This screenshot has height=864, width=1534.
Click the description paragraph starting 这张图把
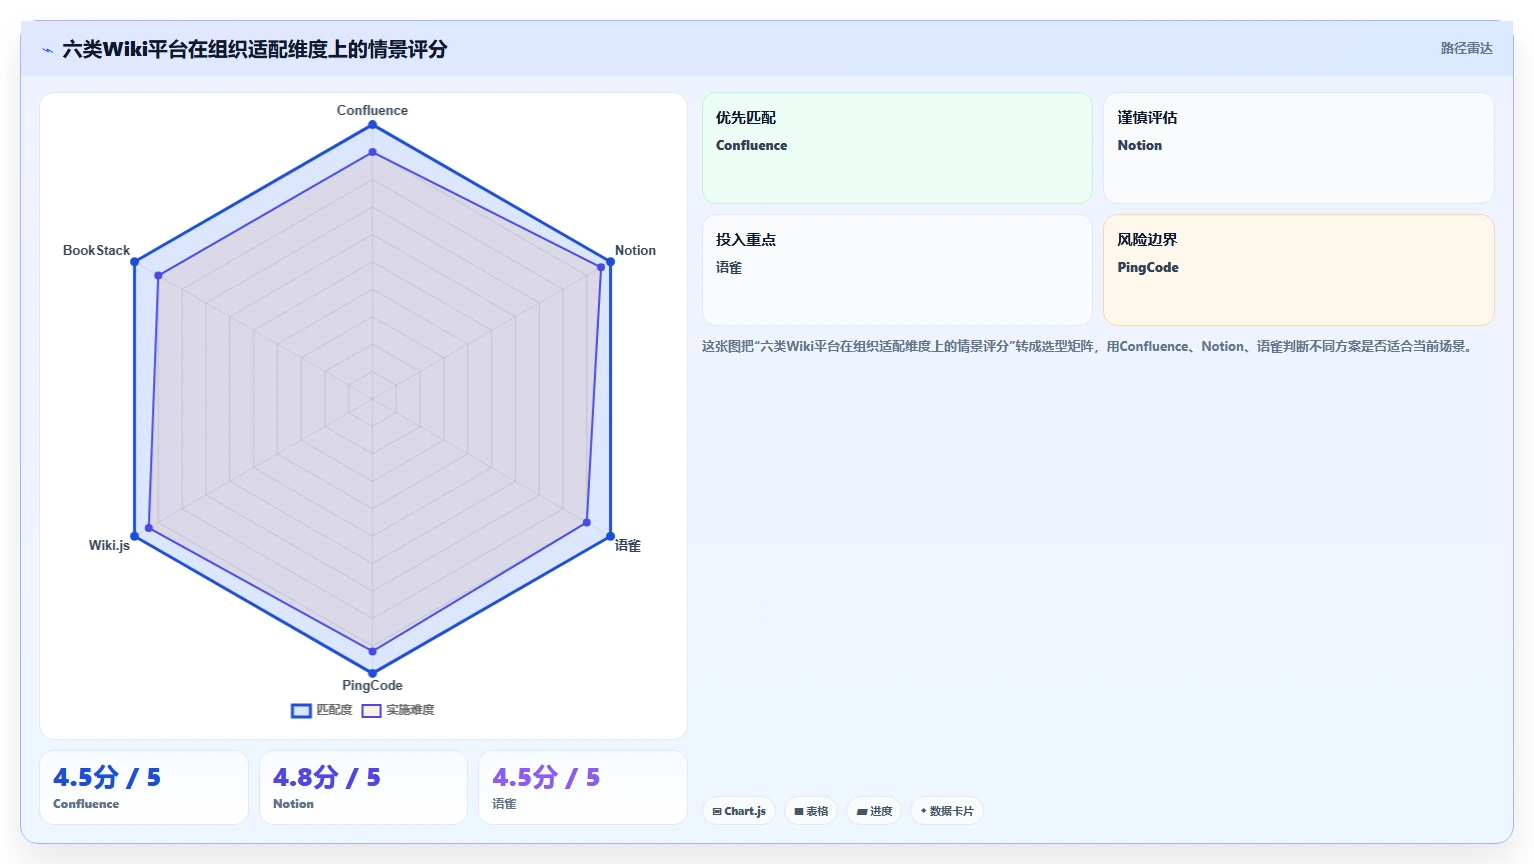(1089, 346)
